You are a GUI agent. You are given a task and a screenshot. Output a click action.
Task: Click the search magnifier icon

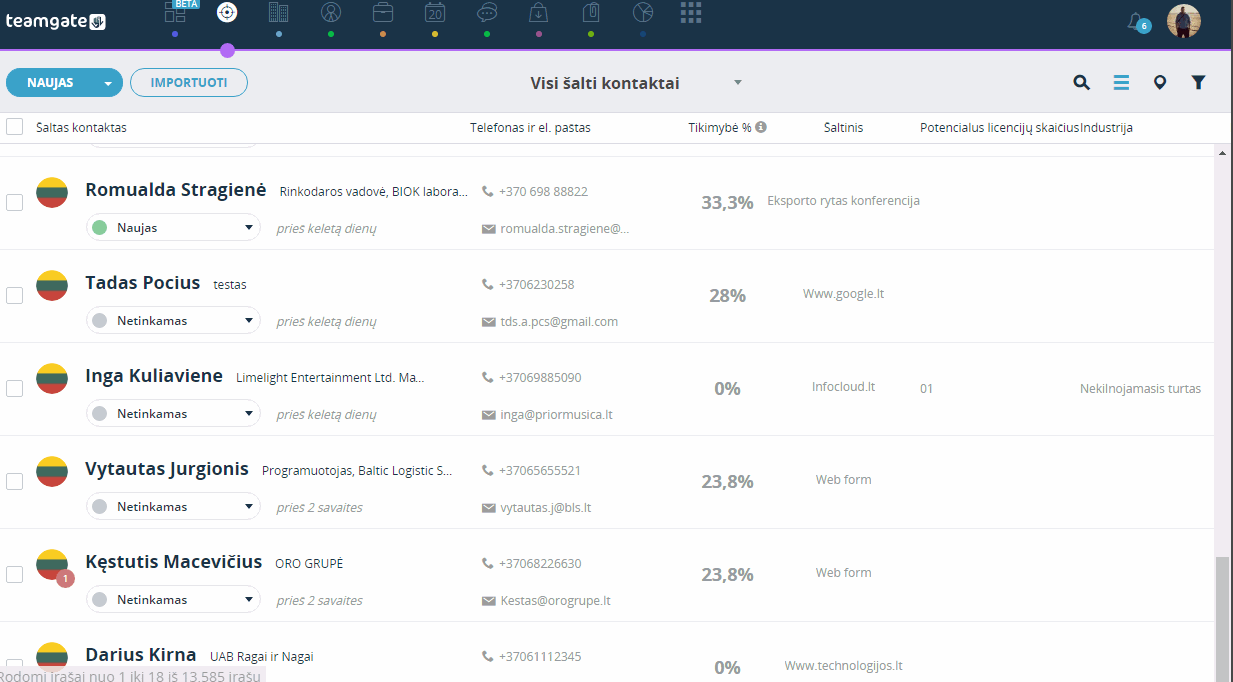coord(1081,83)
